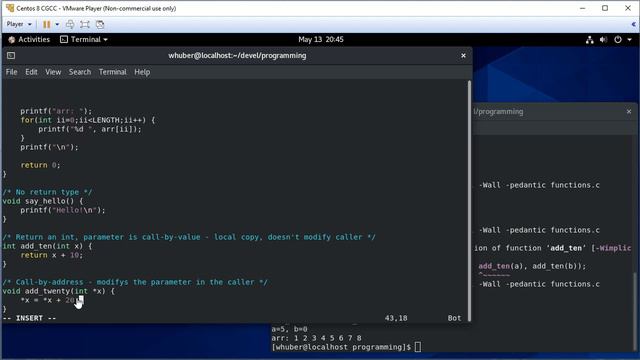640x360 pixels.
Task: Click the 'for(int ii=0;ii<LENGTH;ii++)' line
Action: coord(88,120)
